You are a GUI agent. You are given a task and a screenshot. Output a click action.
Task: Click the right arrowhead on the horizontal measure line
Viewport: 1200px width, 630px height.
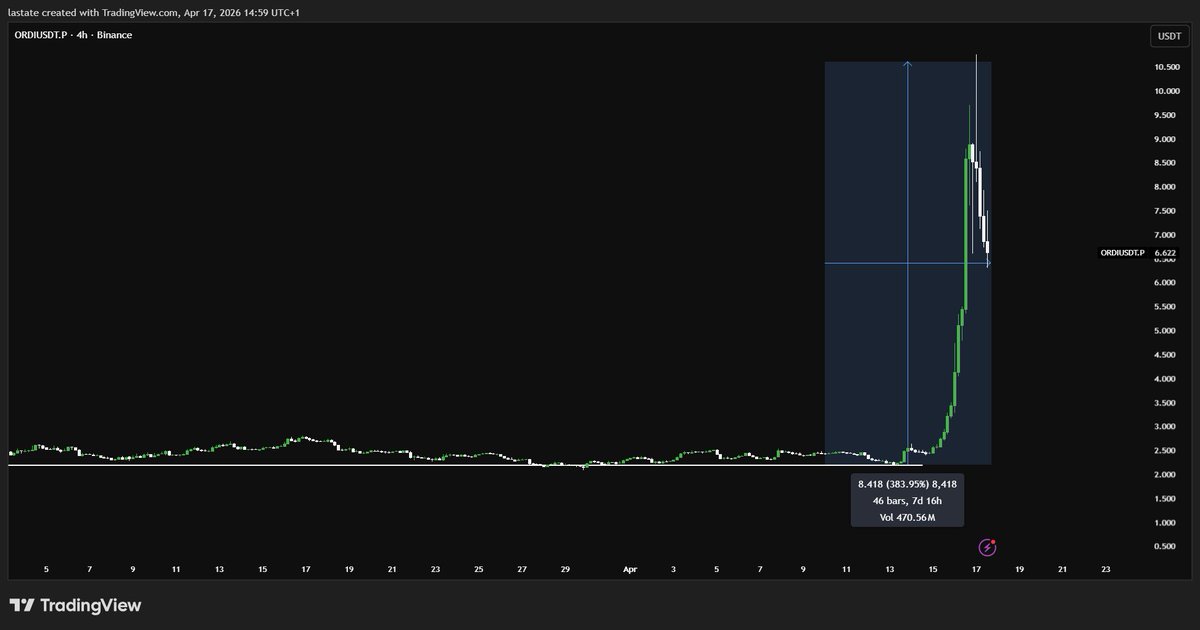(x=988, y=264)
